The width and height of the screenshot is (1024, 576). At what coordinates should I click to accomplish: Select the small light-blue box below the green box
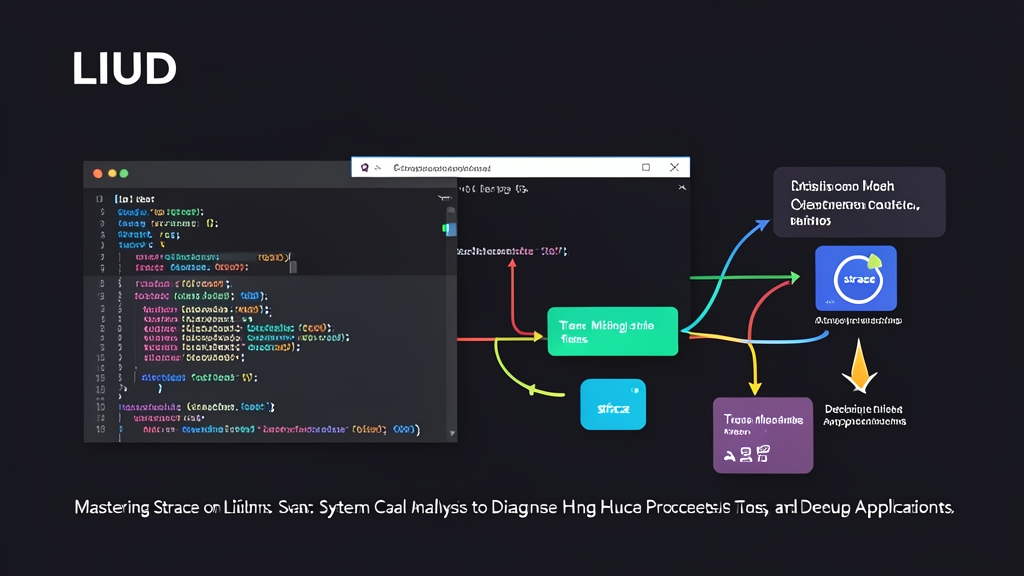(613, 404)
